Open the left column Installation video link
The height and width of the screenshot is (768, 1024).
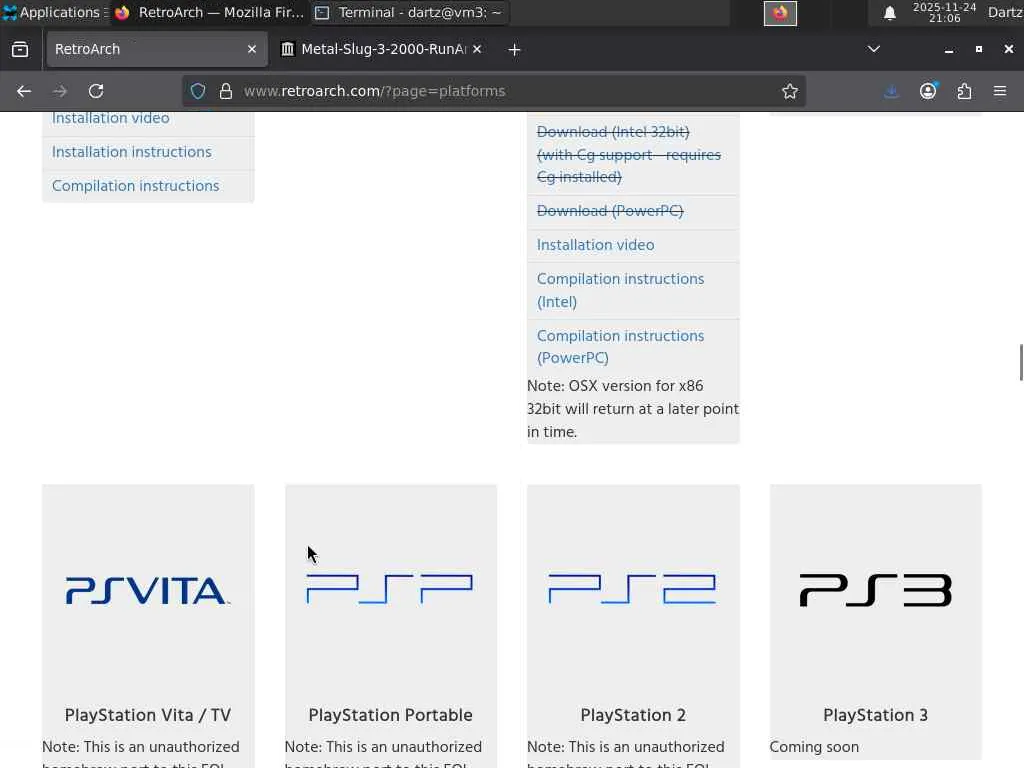click(x=111, y=118)
